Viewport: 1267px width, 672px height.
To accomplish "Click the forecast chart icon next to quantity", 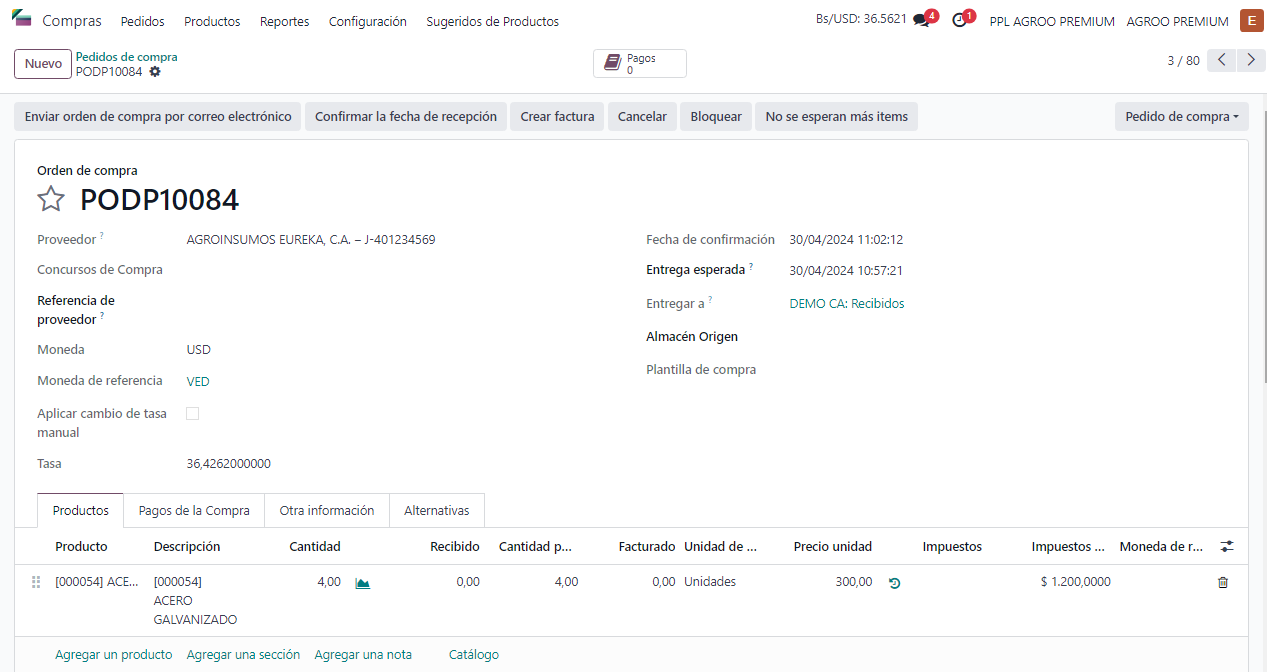I will pos(363,583).
